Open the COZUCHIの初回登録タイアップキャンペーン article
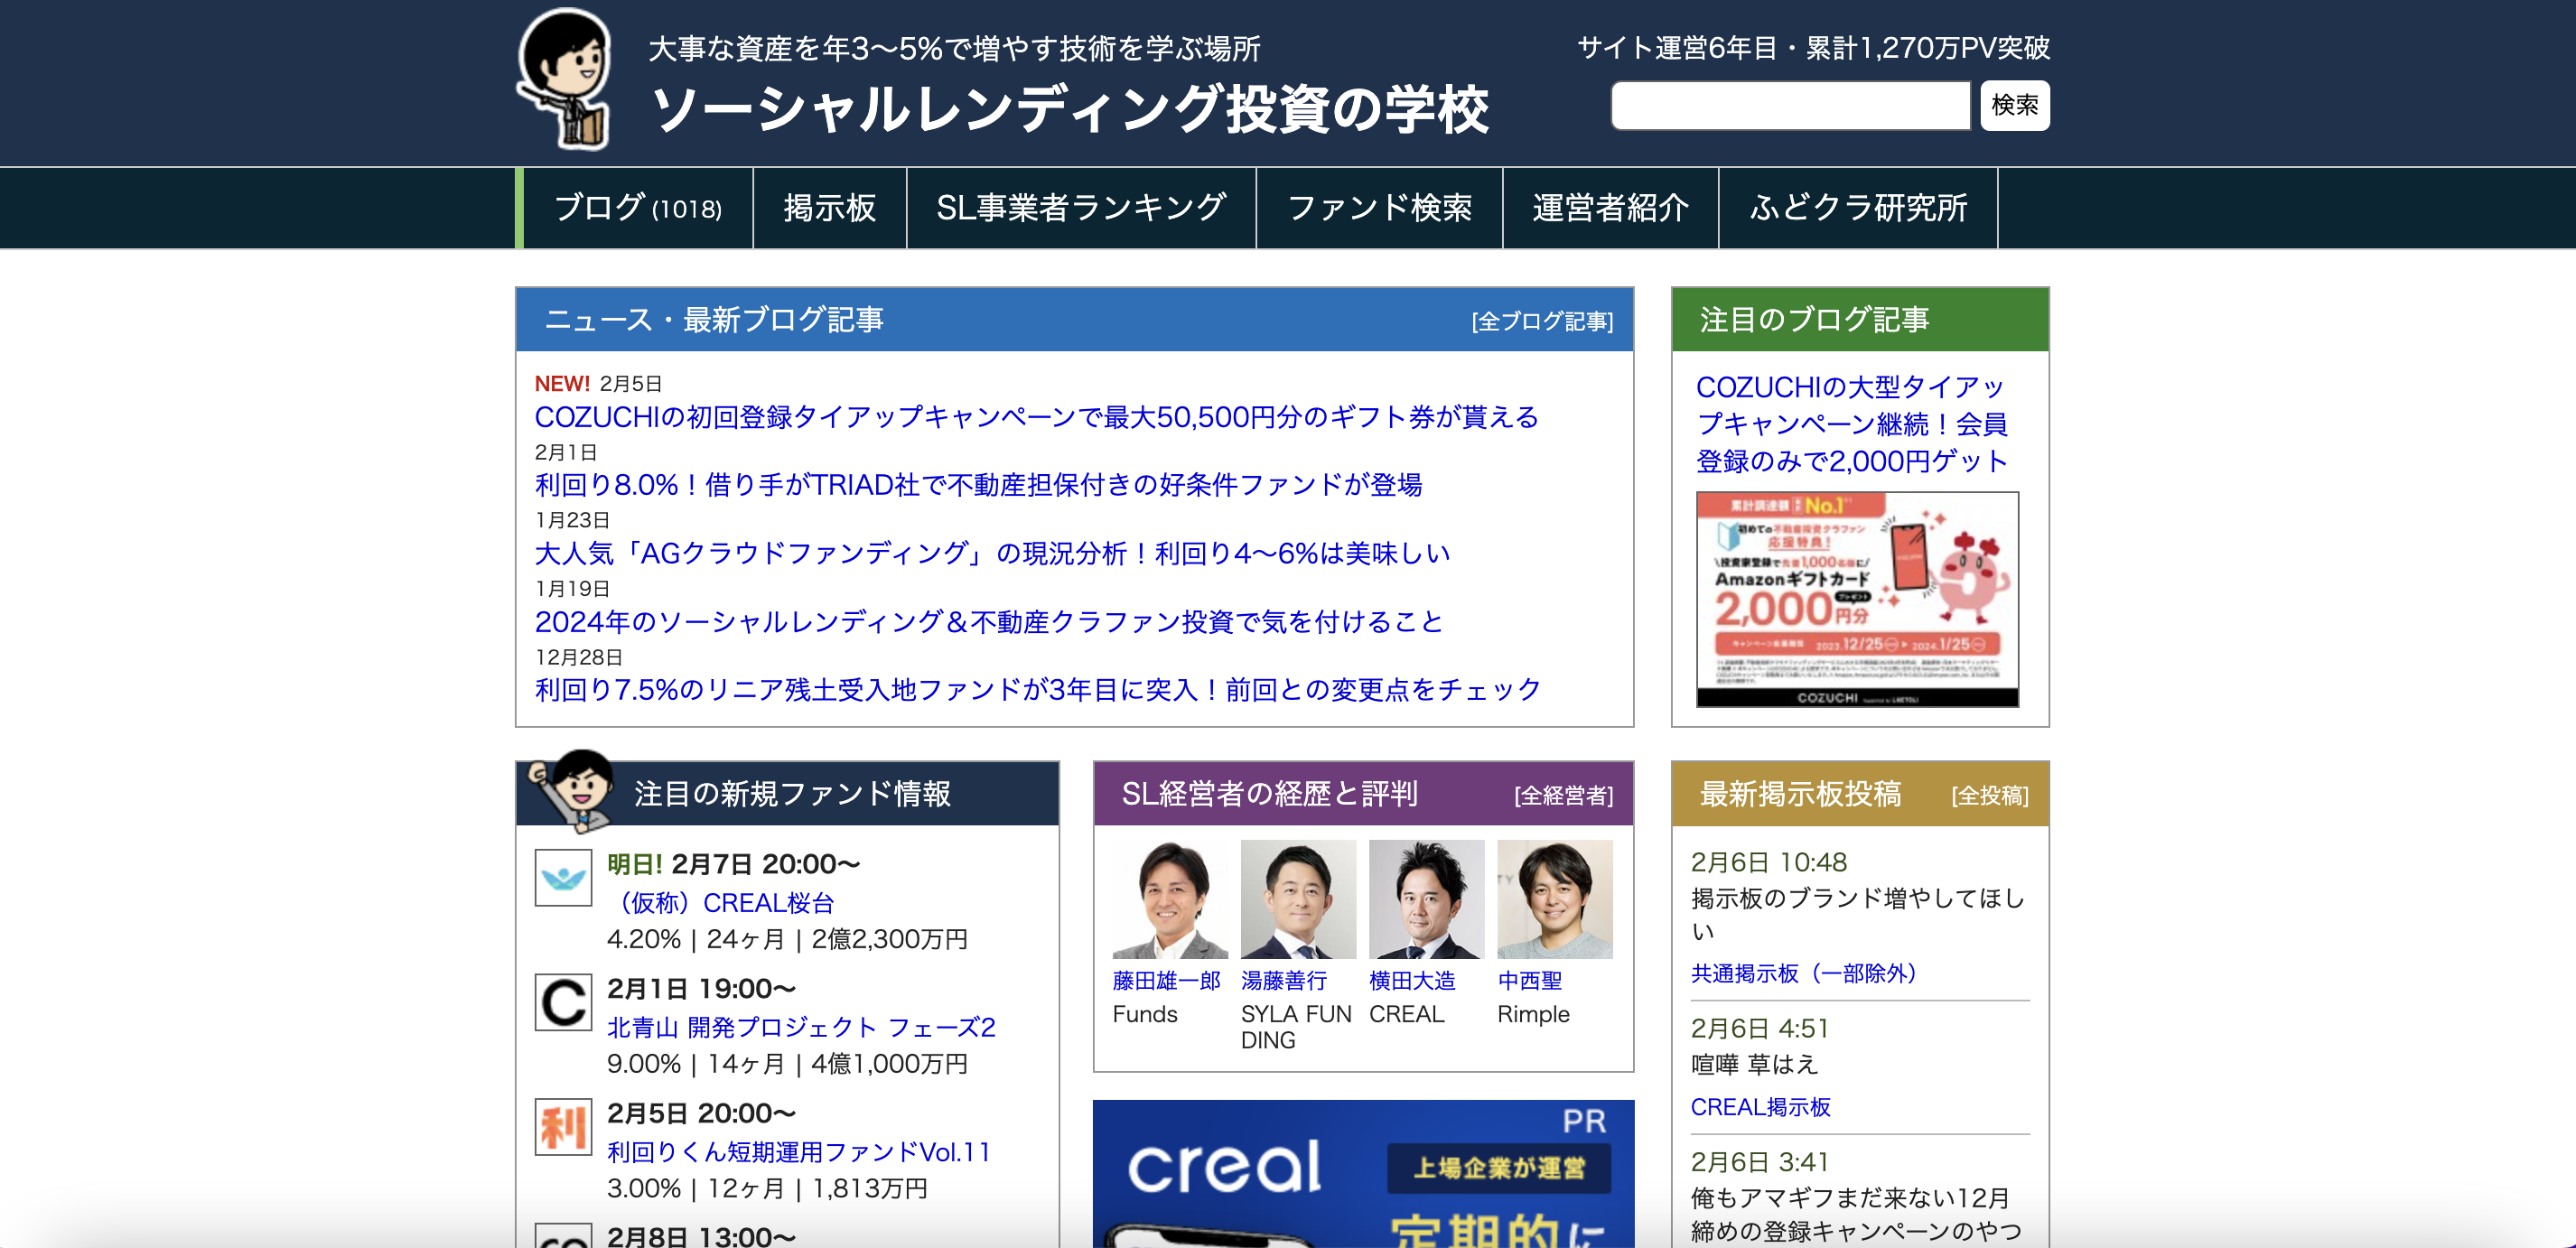This screenshot has width=2576, height=1248. coord(1037,417)
